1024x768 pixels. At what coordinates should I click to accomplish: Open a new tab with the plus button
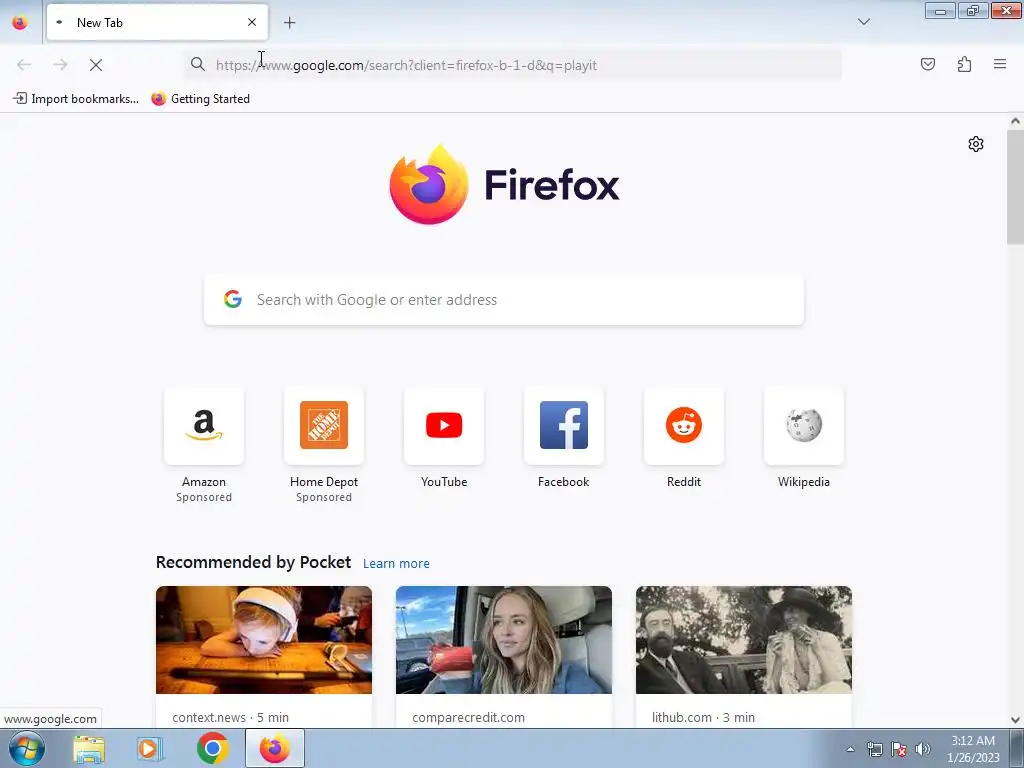[x=289, y=23]
